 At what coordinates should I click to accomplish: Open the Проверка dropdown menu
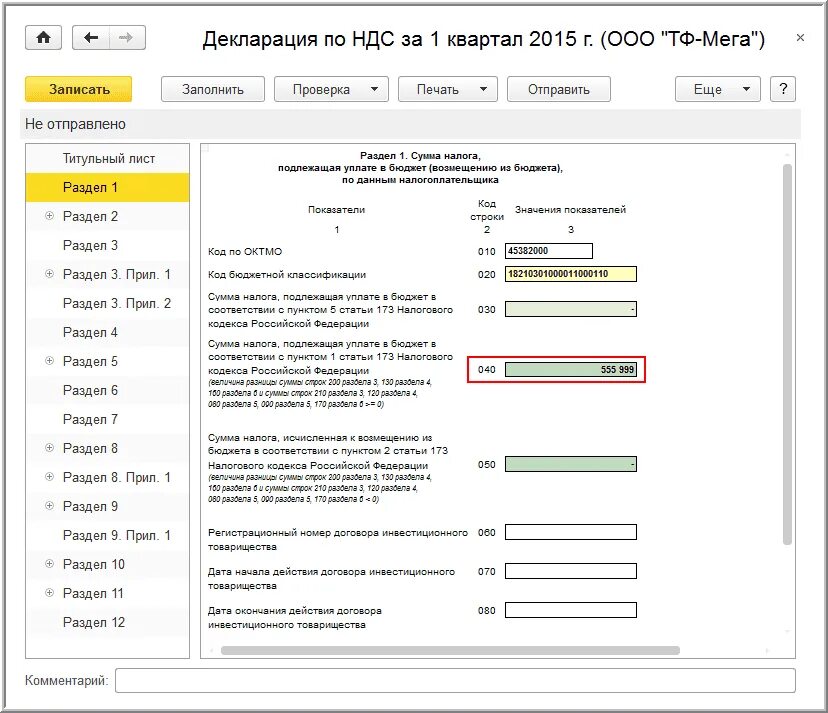[x=331, y=89]
